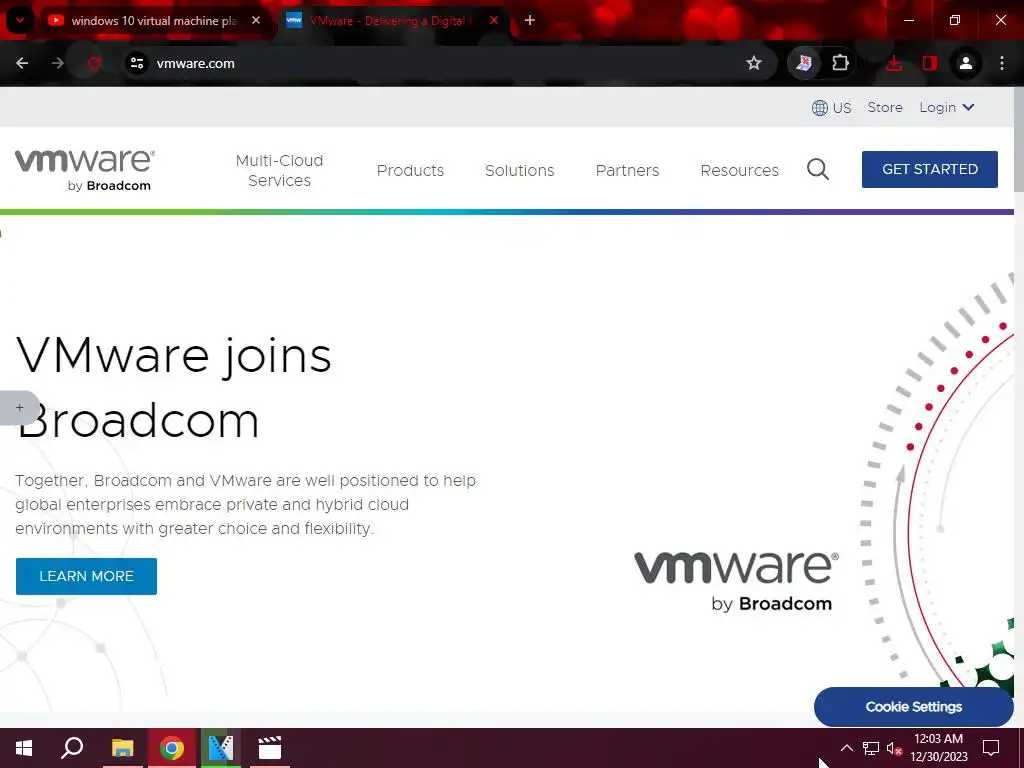Click the GET STARTED button
The width and height of the screenshot is (1024, 768).
tap(929, 169)
